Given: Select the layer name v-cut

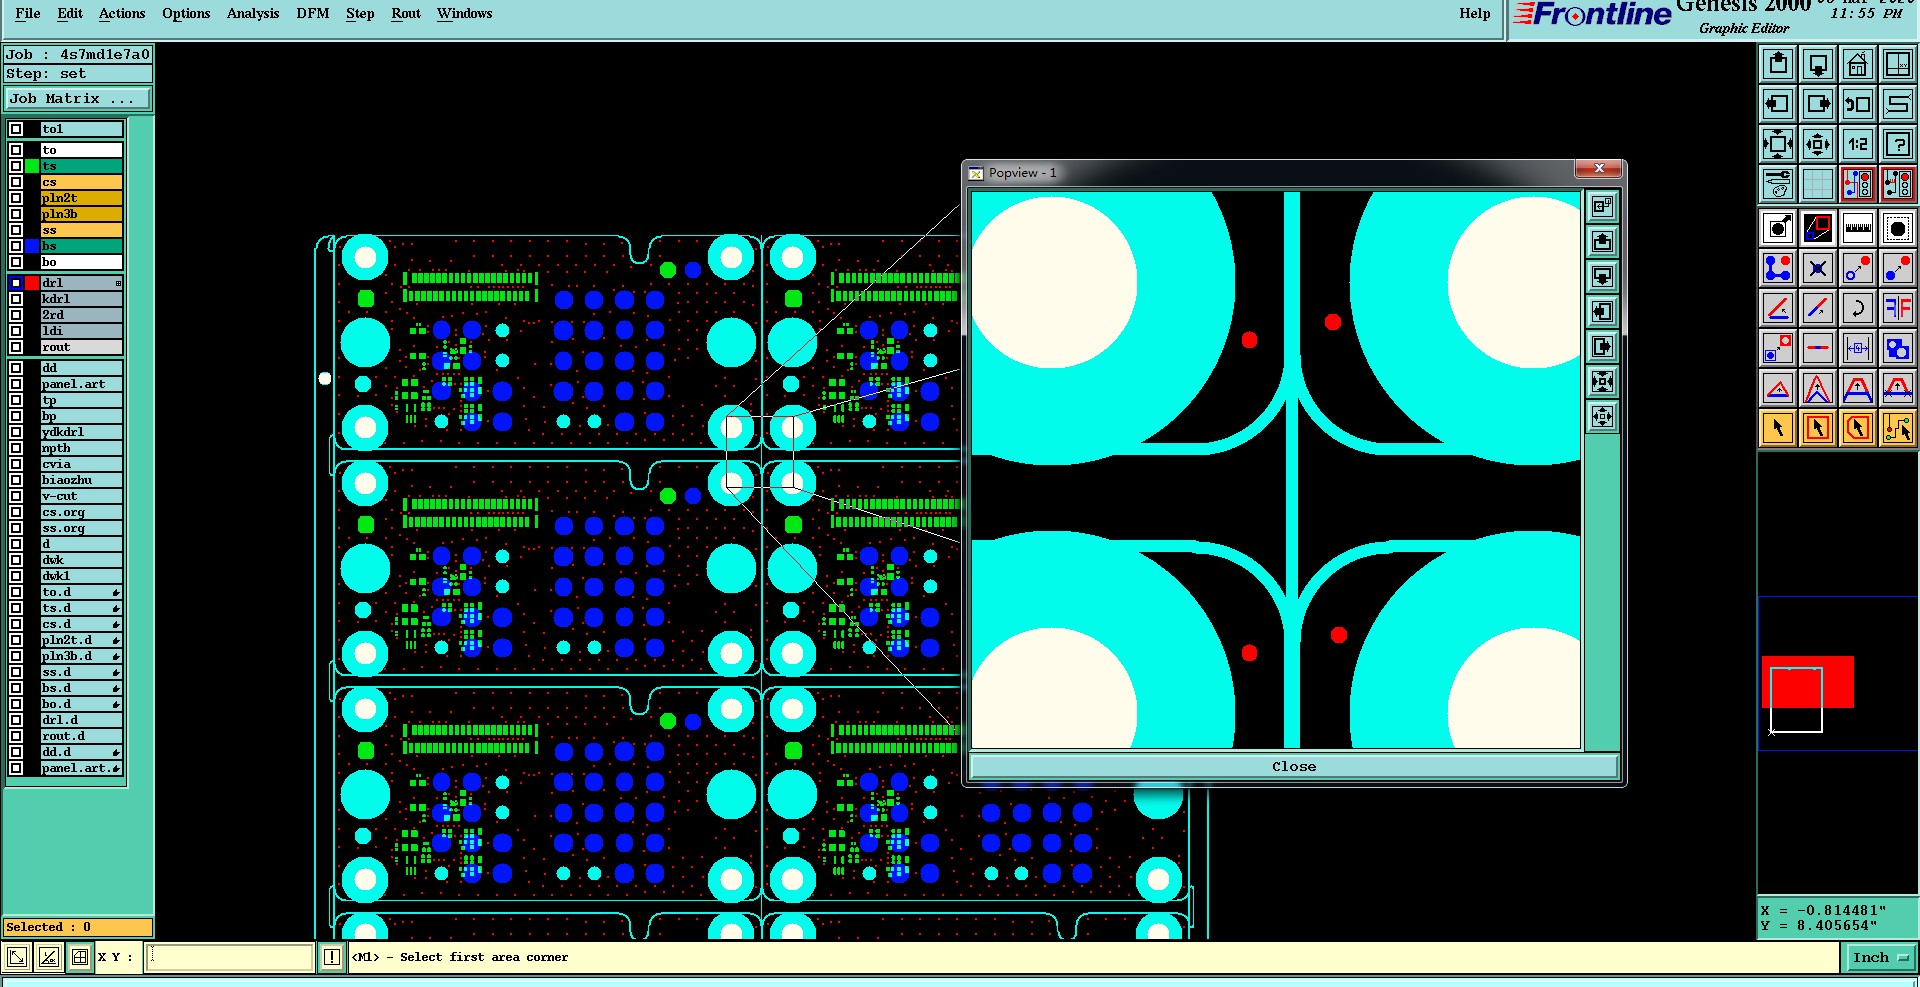Looking at the screenshot, I should tap(82, 496).
